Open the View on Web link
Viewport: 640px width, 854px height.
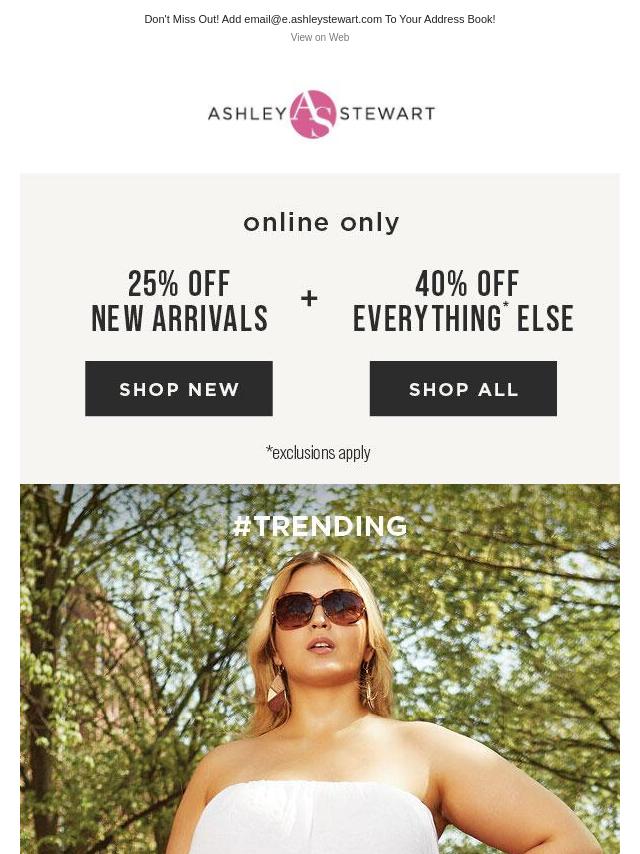(320, 37)
